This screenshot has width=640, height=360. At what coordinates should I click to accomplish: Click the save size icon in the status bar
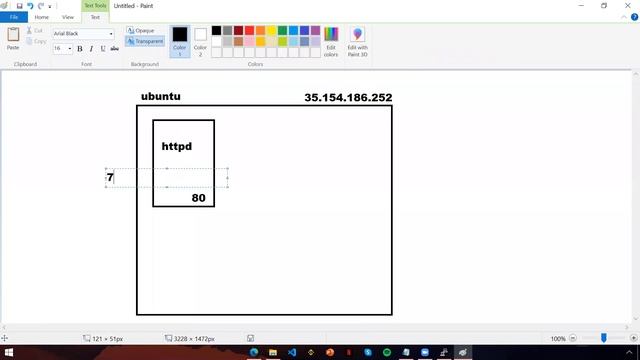250,338
